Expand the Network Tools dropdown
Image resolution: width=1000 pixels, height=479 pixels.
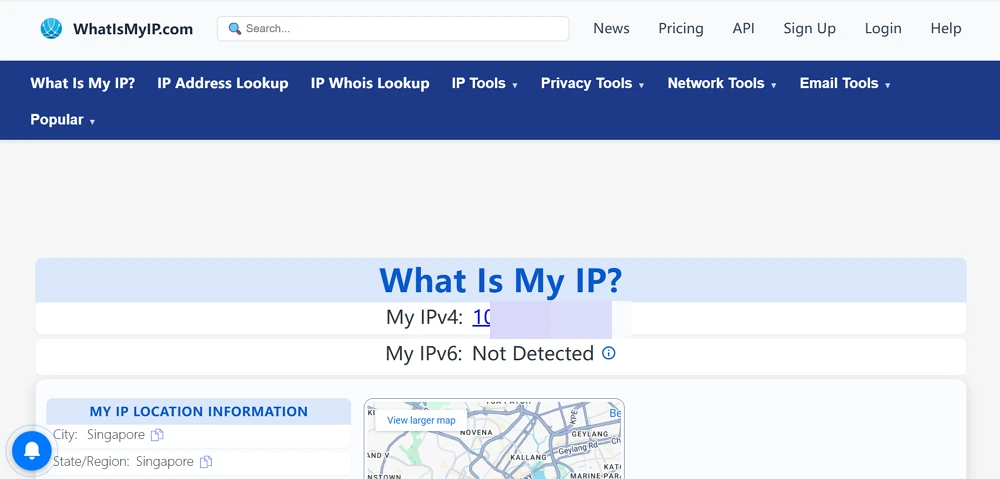point(722,84)
